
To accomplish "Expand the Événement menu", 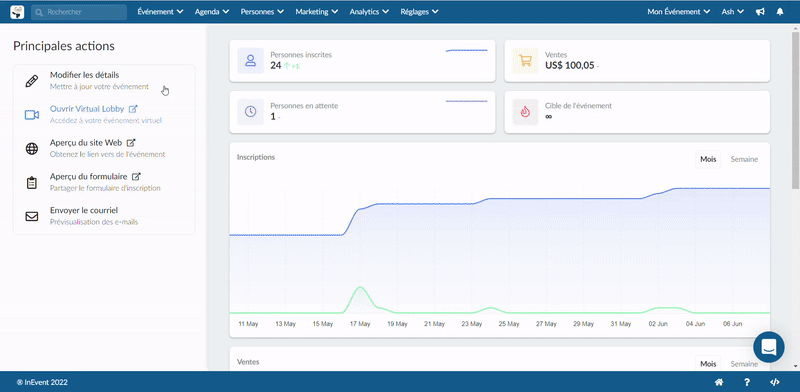I will (x=160, y=12).
